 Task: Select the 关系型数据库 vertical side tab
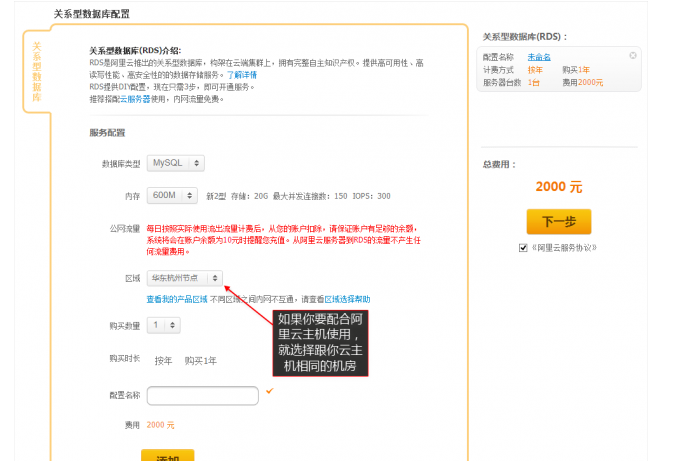point(37,72)
